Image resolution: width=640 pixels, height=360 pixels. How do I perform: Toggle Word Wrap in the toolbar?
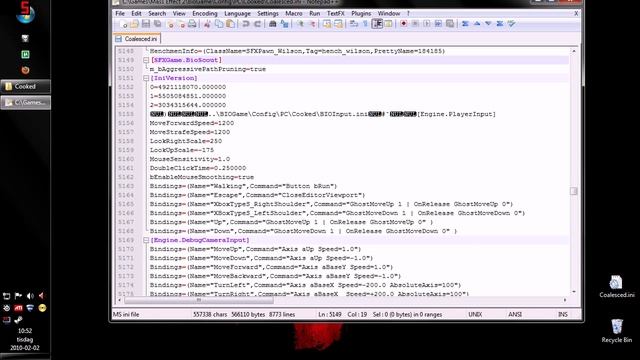(x=354, y=24)
